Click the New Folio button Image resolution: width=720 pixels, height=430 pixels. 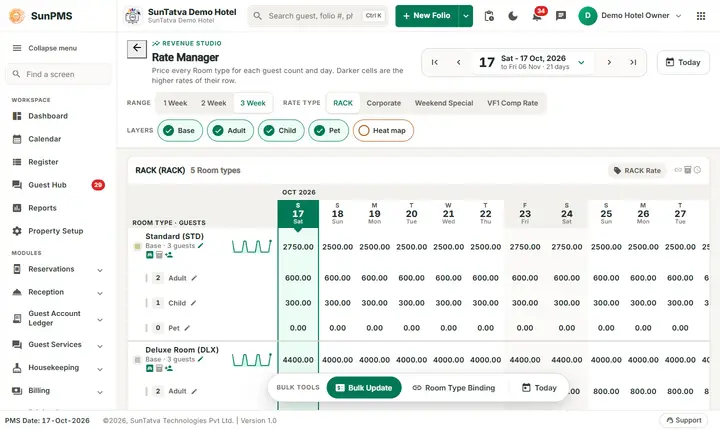[427, 16]
